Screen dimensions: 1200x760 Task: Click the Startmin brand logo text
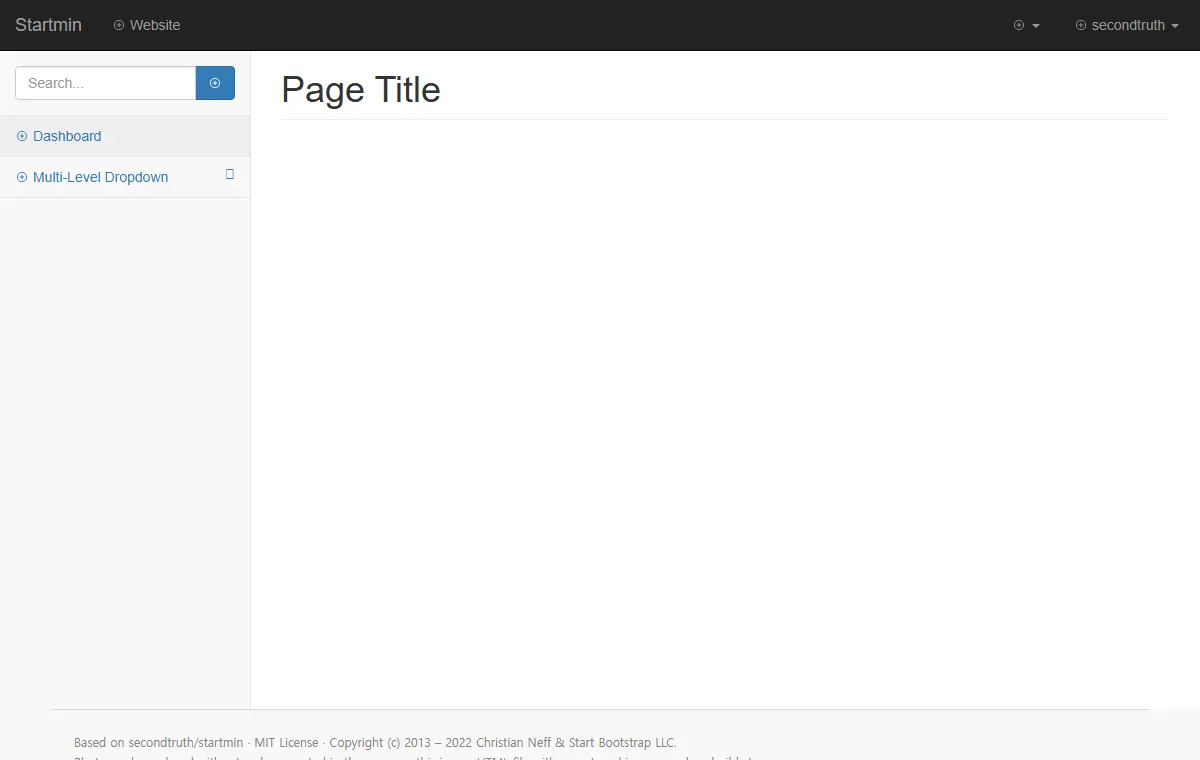(48, 25)
